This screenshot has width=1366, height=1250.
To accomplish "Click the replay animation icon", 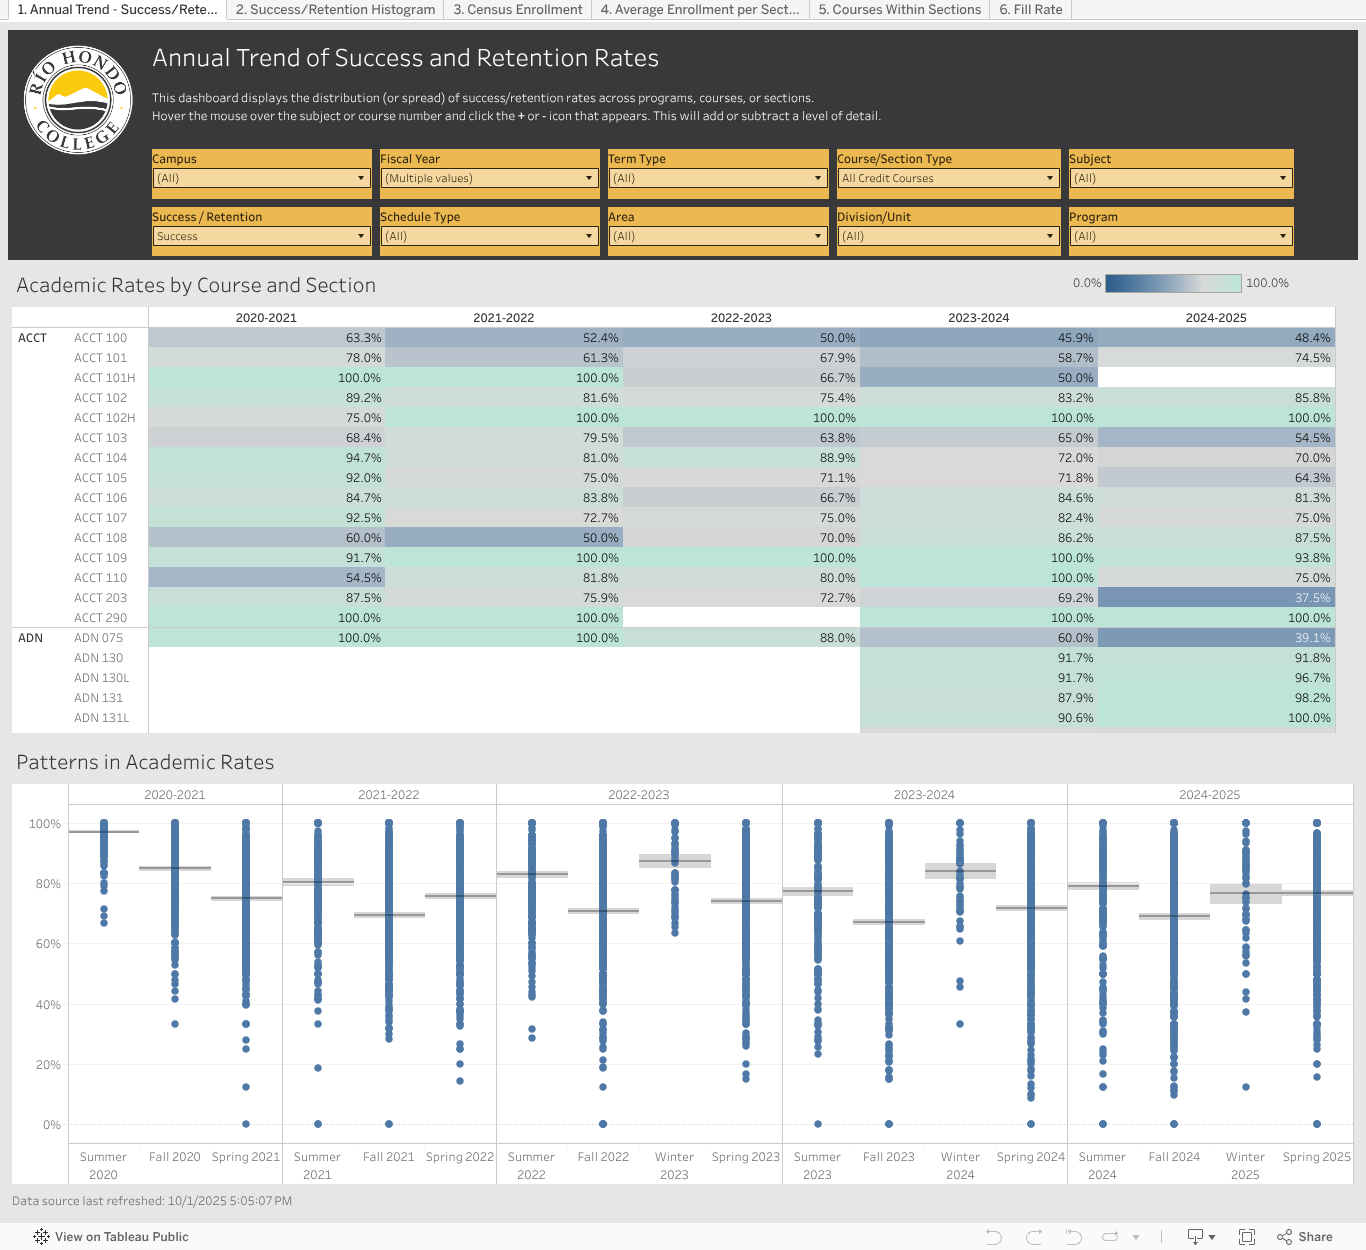I will click(1111, 1237).
